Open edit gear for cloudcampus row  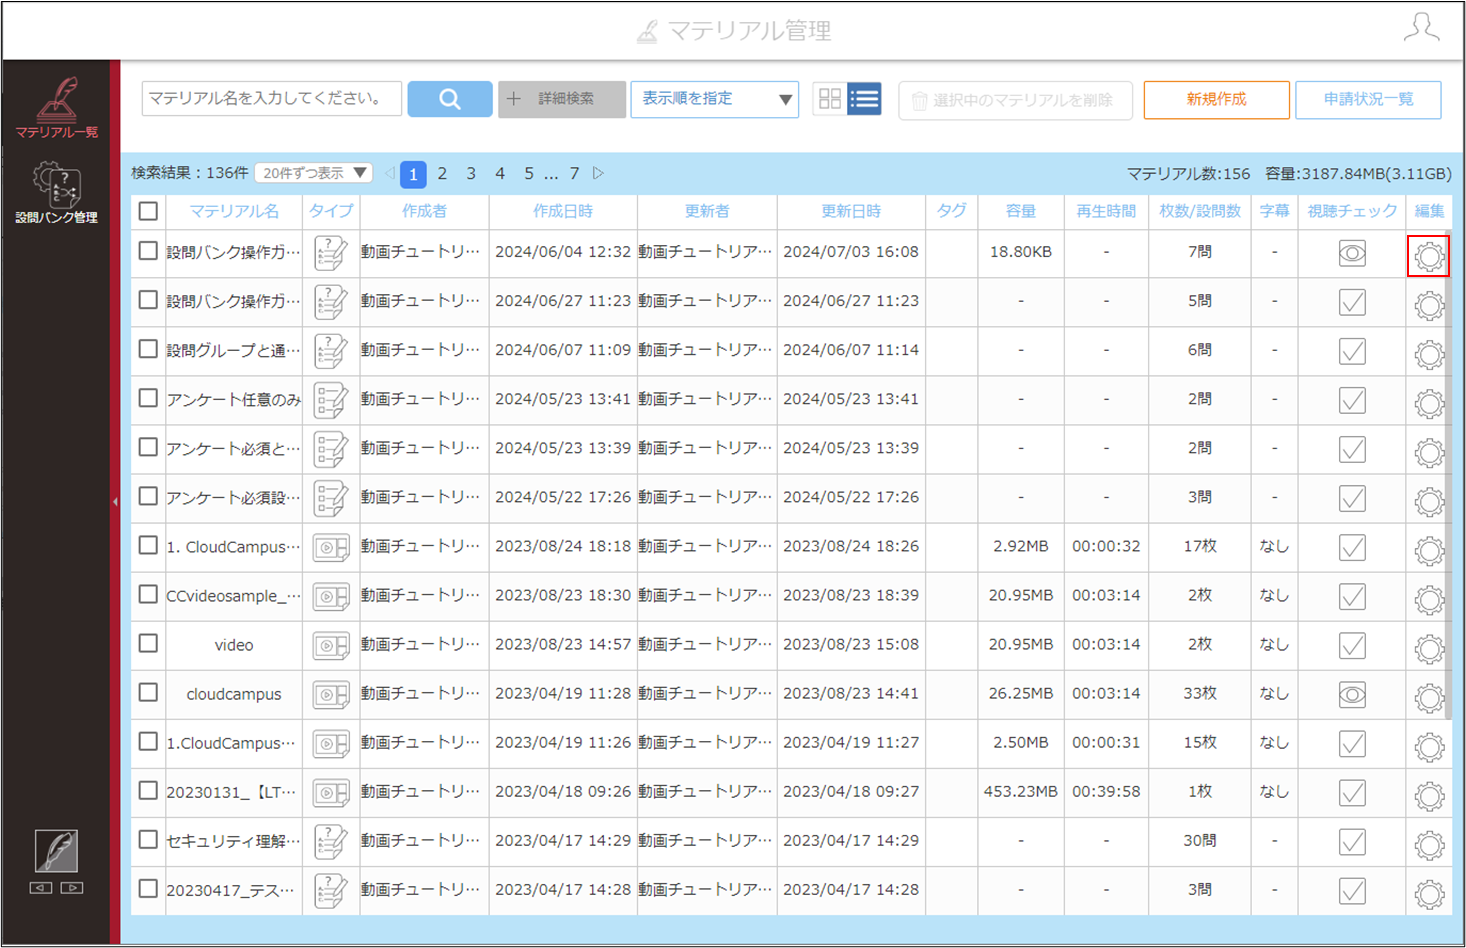[x=1429, y=698]
